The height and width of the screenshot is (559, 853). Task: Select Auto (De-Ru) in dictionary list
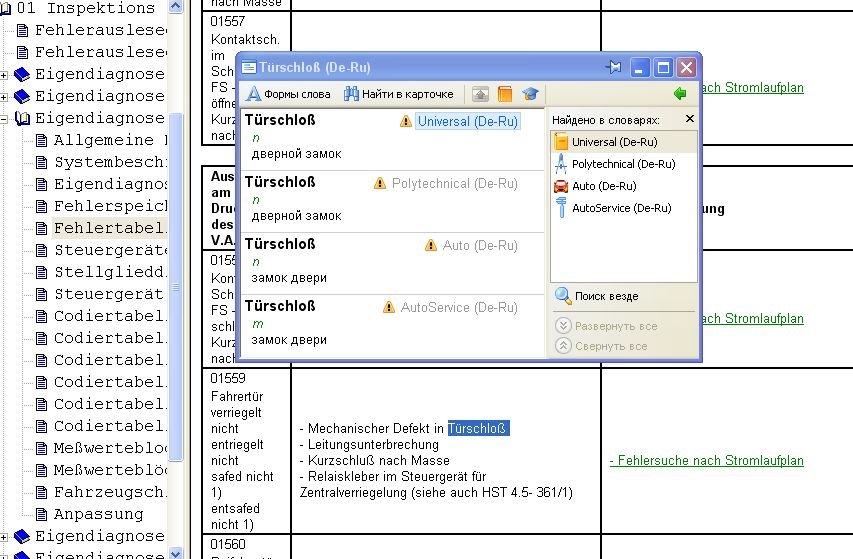coord(623,186)
